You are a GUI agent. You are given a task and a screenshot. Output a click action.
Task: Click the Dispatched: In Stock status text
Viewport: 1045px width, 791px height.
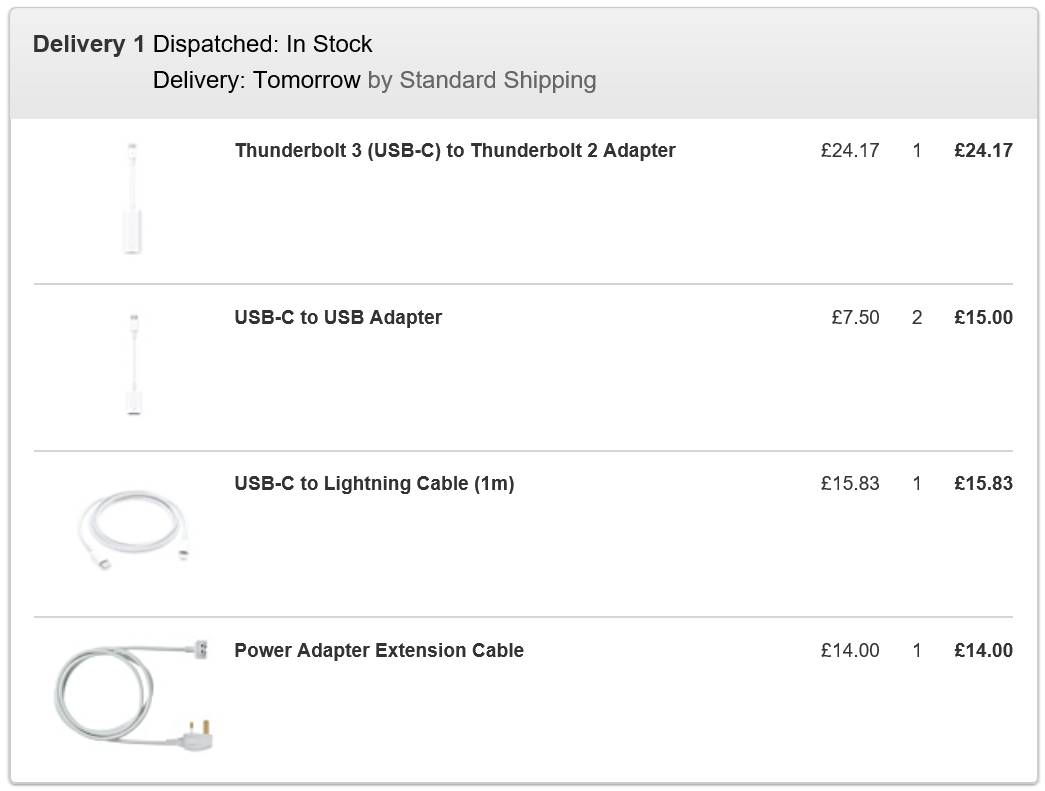point(263,44)
